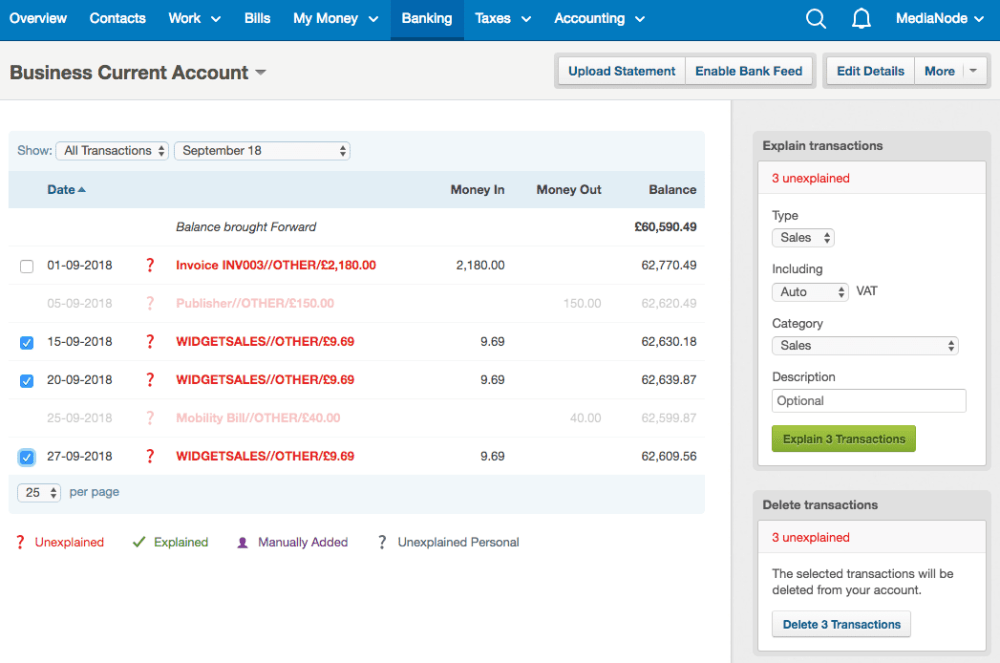1000x663 pixels.
Task: Open the search tool
Action: tap(815, 18)
